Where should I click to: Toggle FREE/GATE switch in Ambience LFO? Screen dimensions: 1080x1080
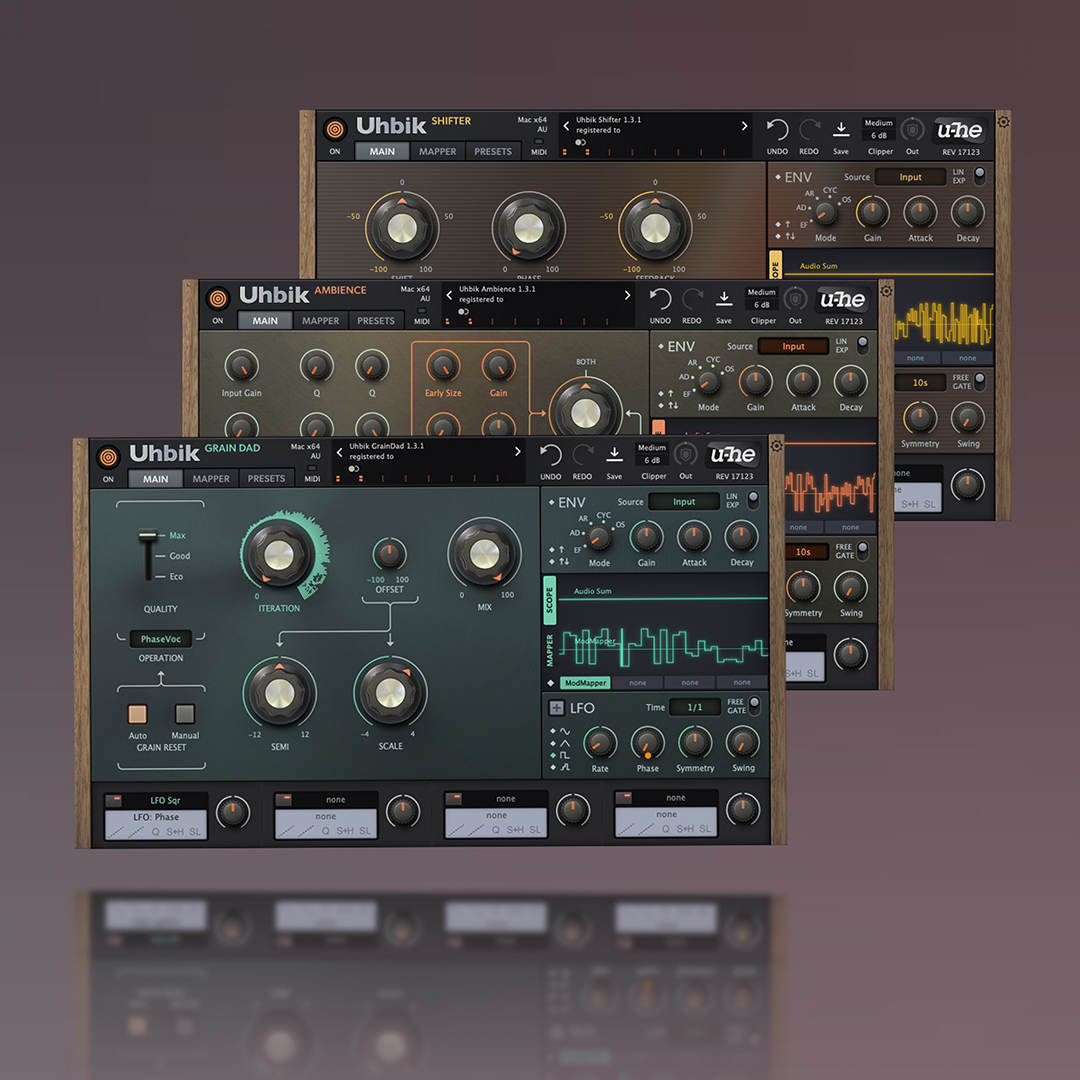point(862,550)
